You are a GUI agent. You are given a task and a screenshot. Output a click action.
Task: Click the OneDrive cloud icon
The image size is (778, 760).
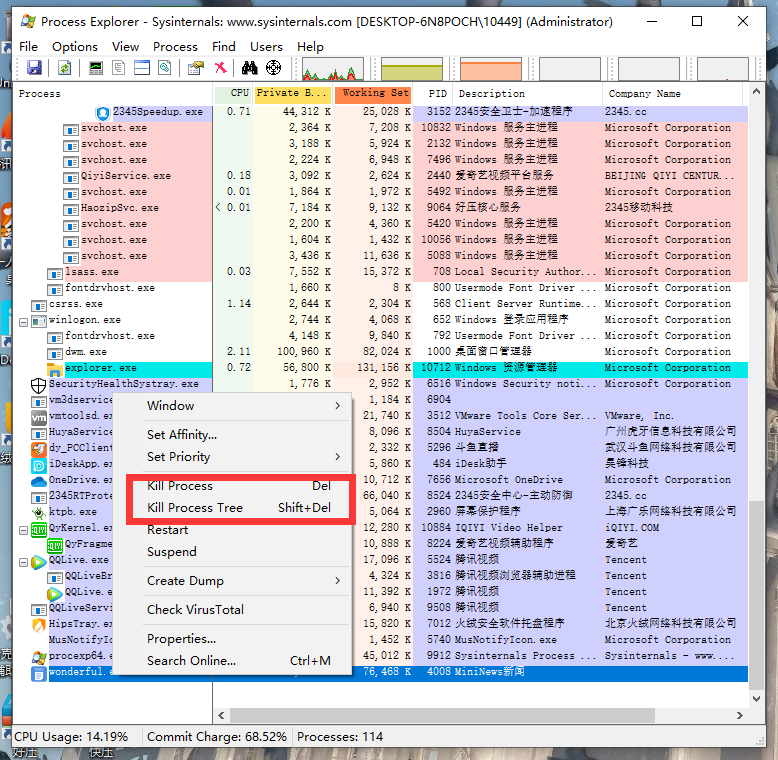39,481
